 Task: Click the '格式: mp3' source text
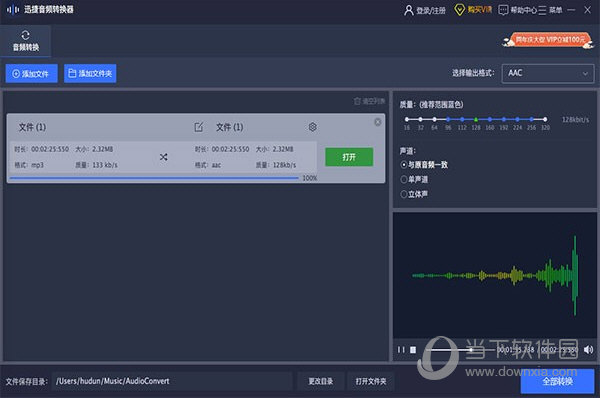tap(29, 165)
